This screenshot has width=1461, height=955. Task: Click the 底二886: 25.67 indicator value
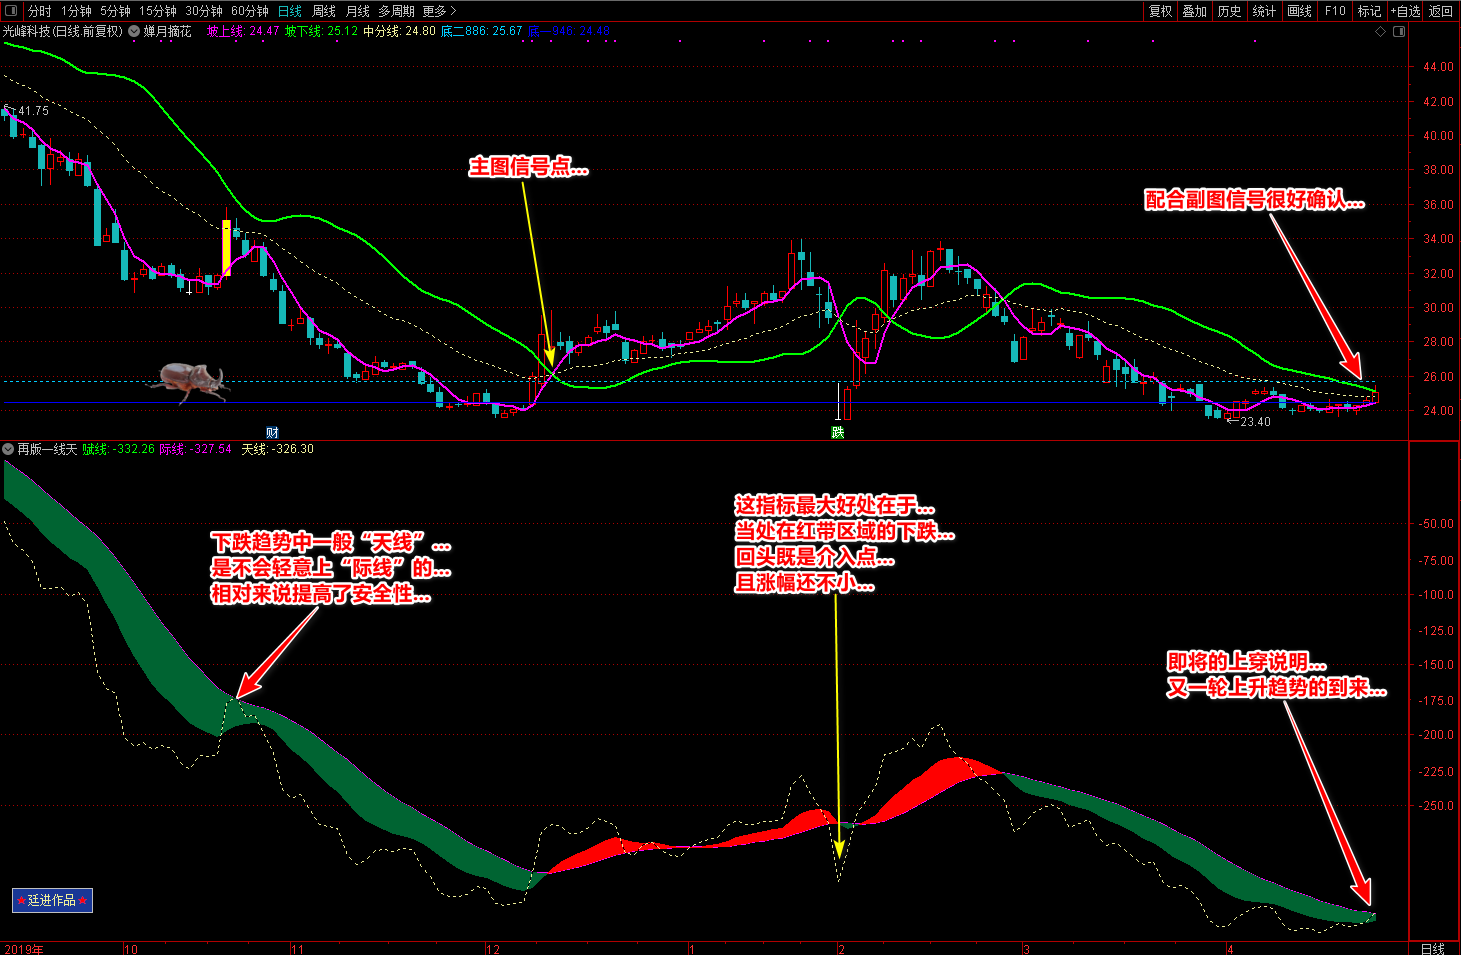click(x=482, y=31)
